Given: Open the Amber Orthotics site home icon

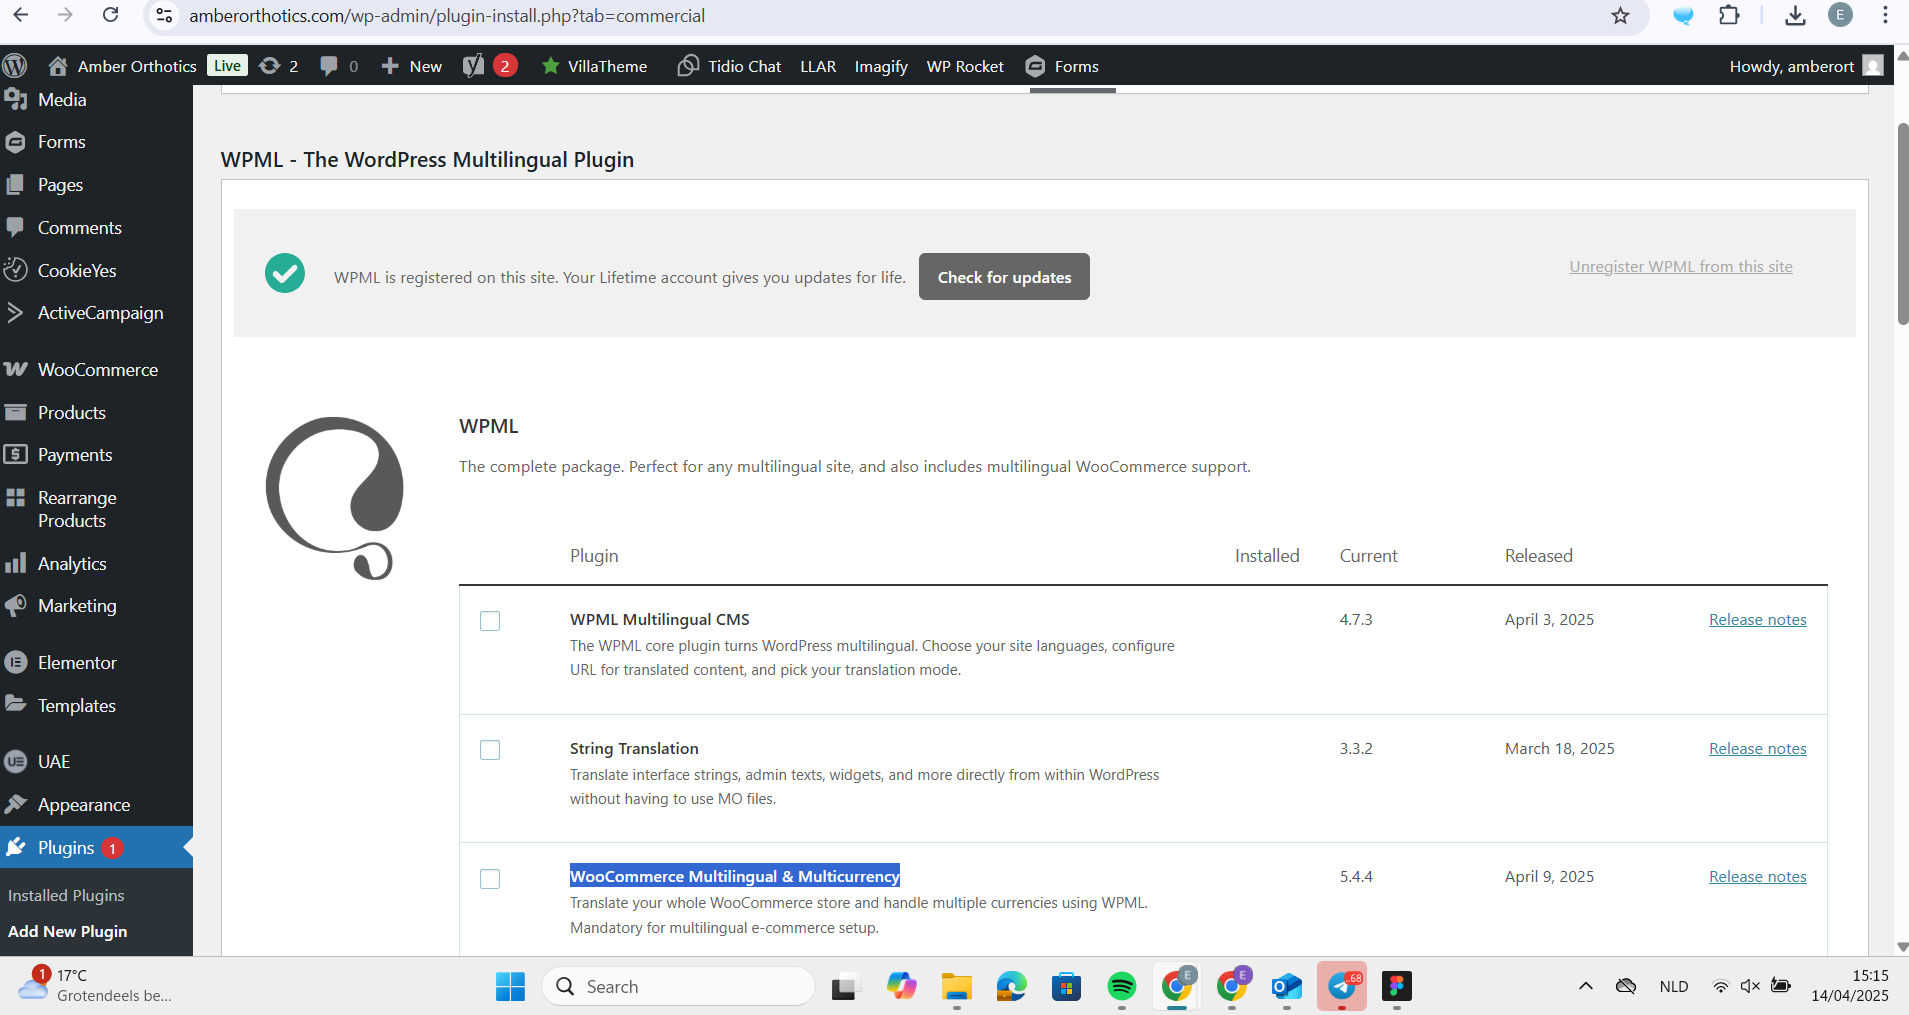Looking at the screenshot, I should (58, 66).
